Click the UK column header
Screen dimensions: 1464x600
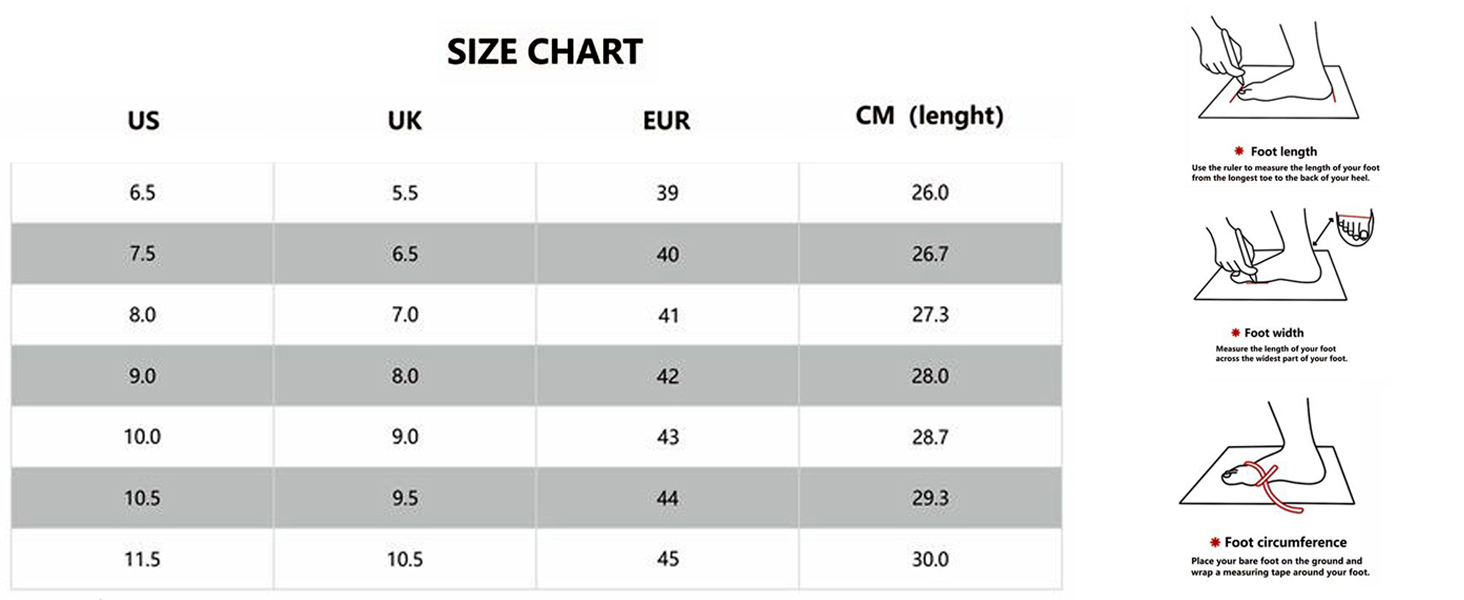[x=405, y=121]
